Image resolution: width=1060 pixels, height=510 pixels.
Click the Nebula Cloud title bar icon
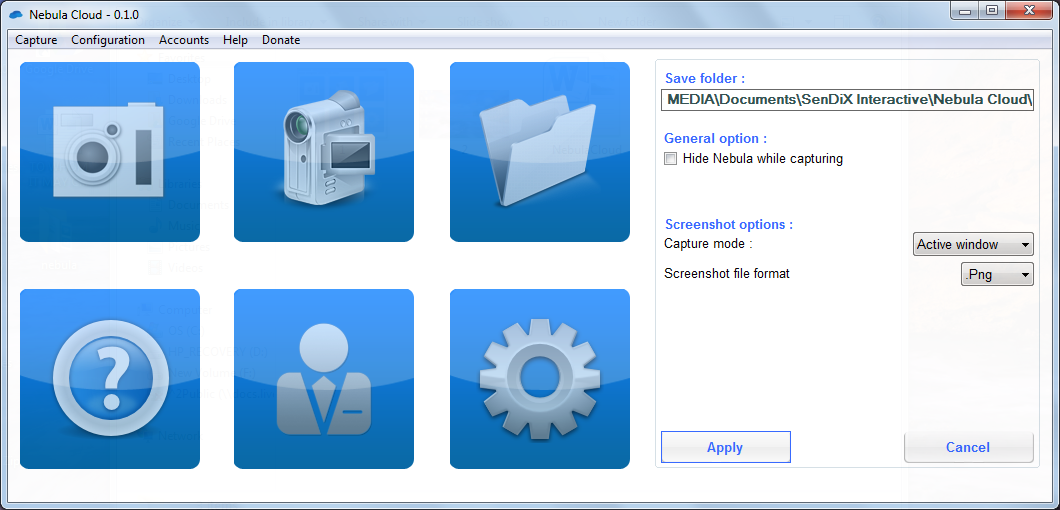(16, 14)
